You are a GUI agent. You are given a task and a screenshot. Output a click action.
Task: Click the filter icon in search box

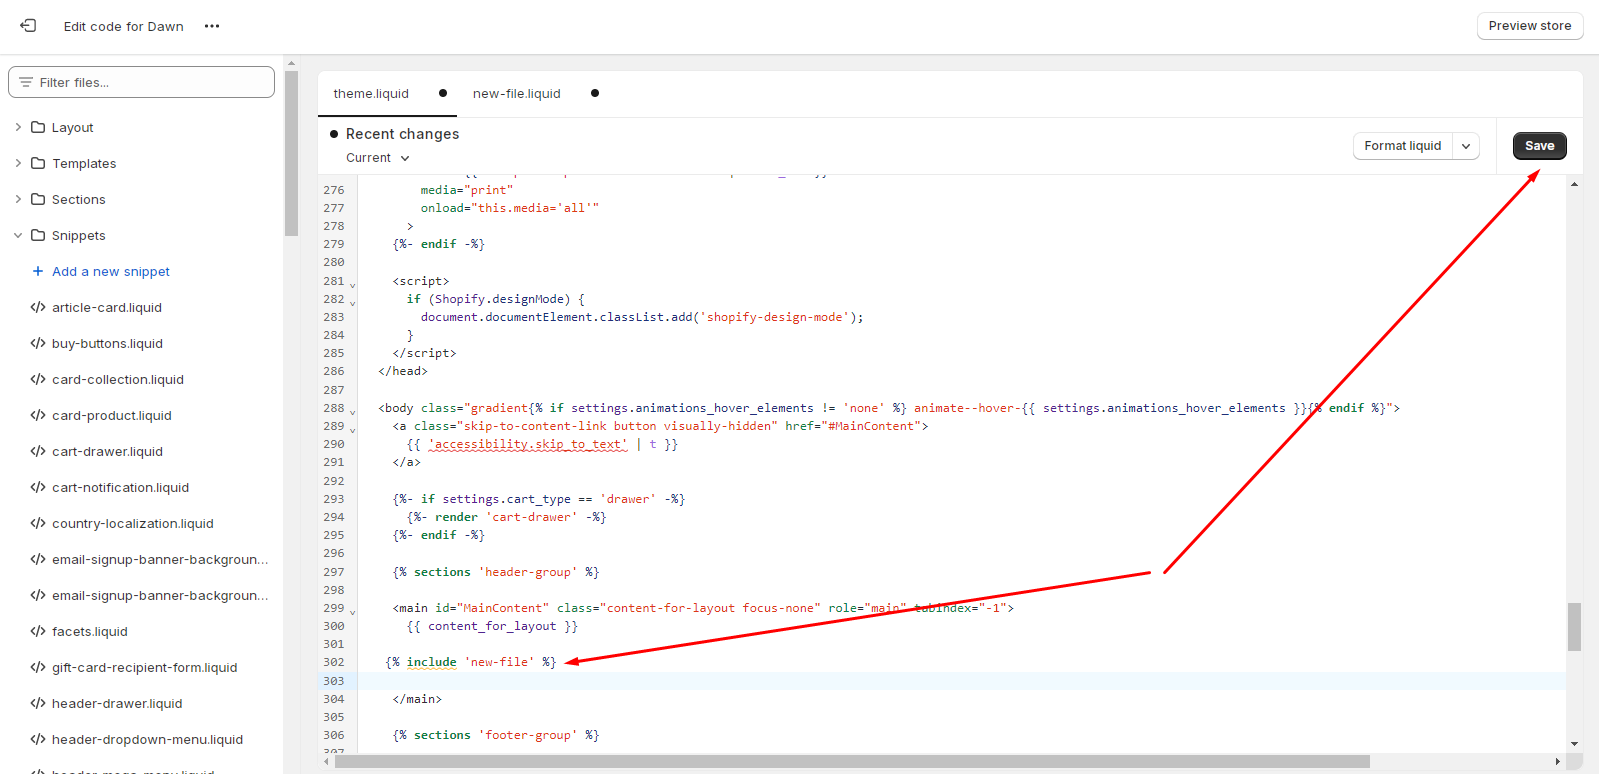[26, 82]
